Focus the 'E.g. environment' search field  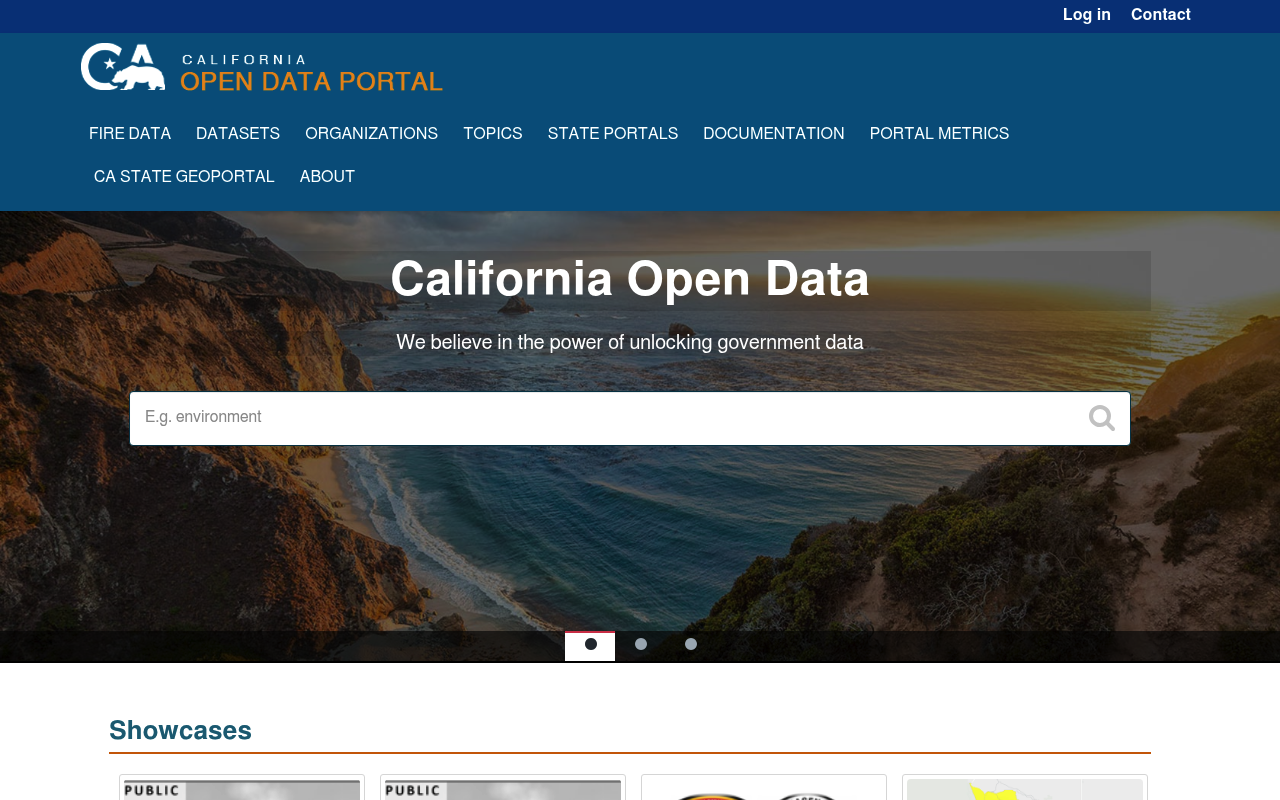pyautogui.click(x=630, y=418)
